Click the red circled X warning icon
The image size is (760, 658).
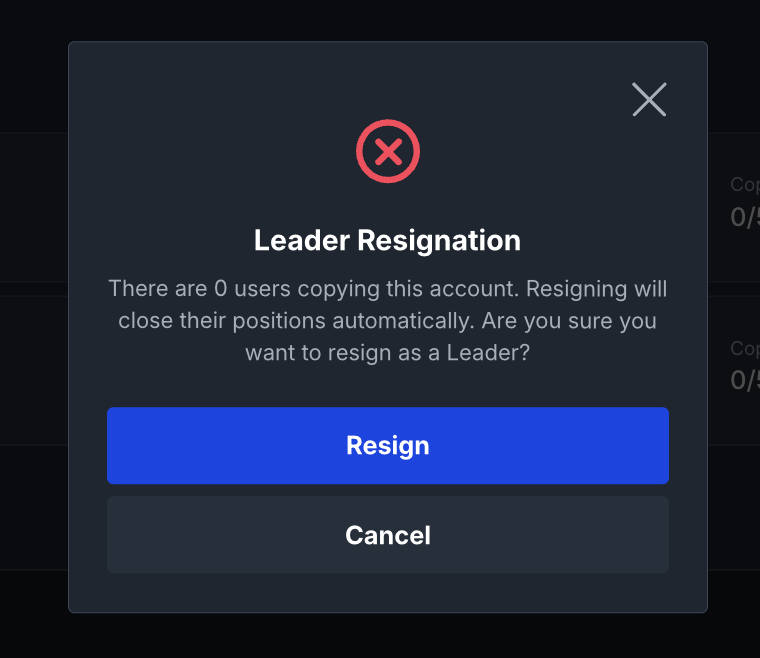tap(388, 152)
